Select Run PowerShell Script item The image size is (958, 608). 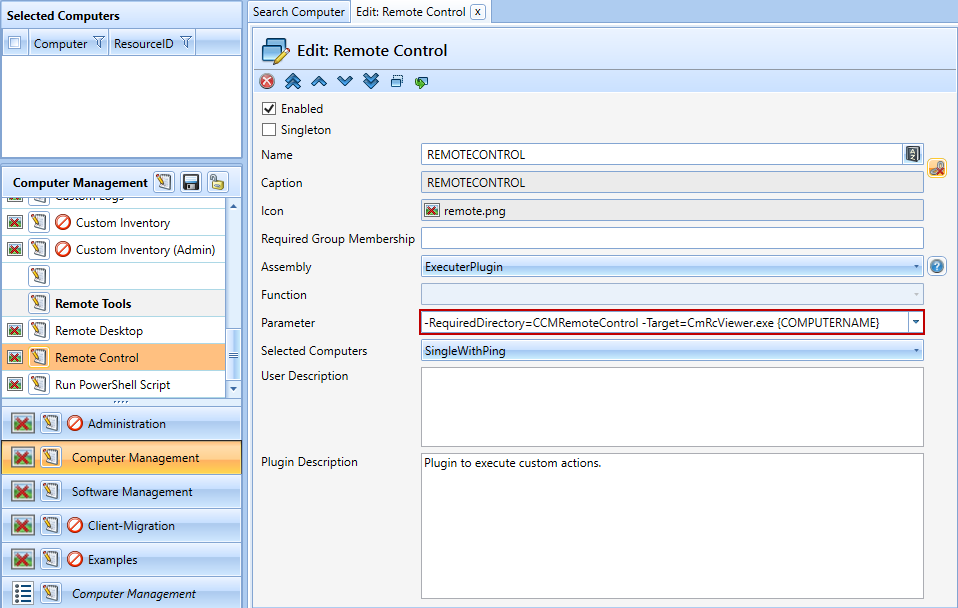tap(112, 385)
